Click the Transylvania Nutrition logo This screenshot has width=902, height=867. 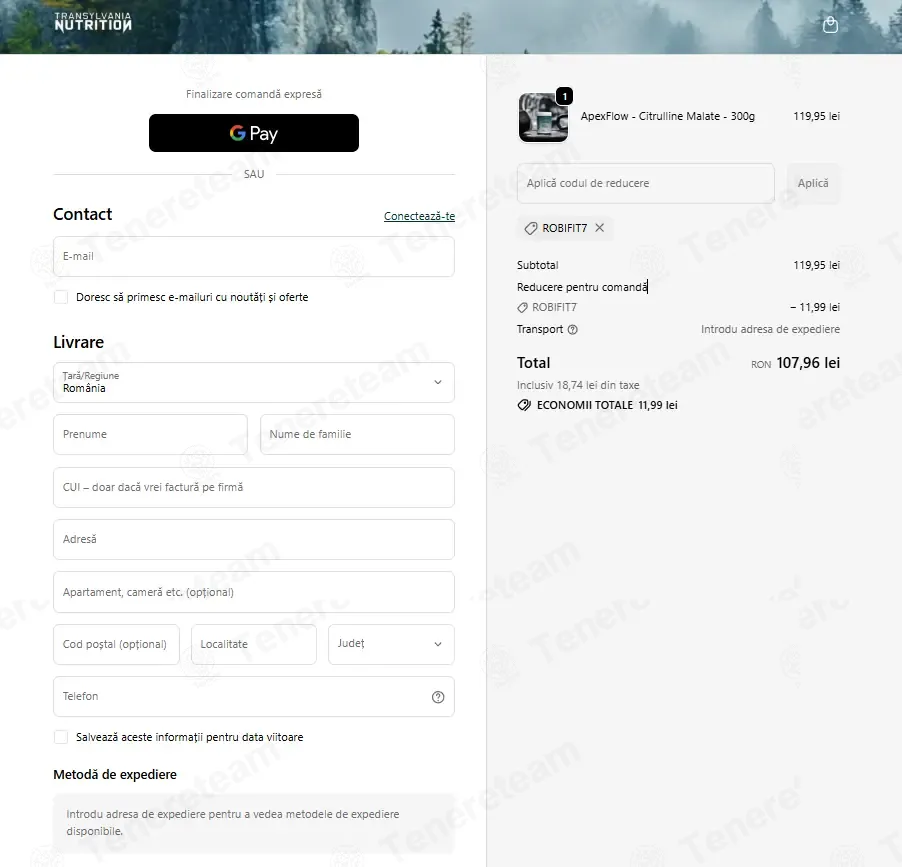click(x=93, y=22)
